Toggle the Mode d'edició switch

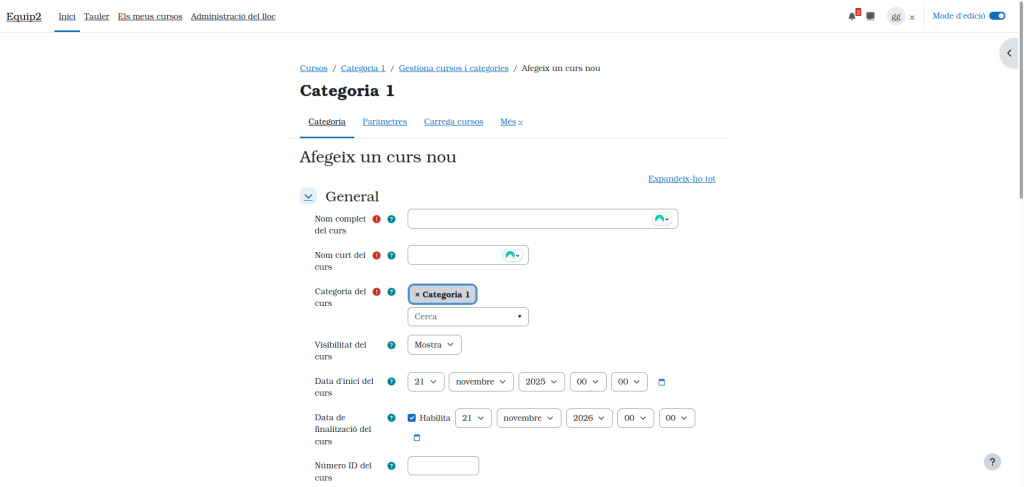coord(996,17)
